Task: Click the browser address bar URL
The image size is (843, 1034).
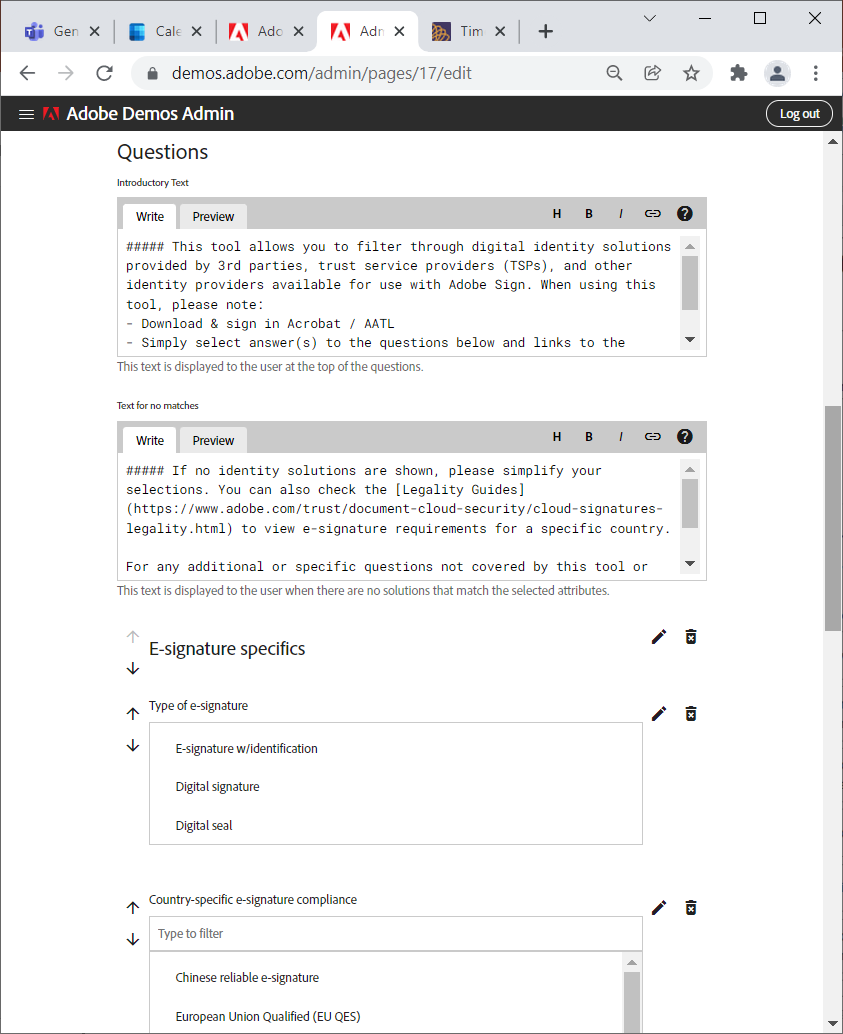Action: point(321,73)
